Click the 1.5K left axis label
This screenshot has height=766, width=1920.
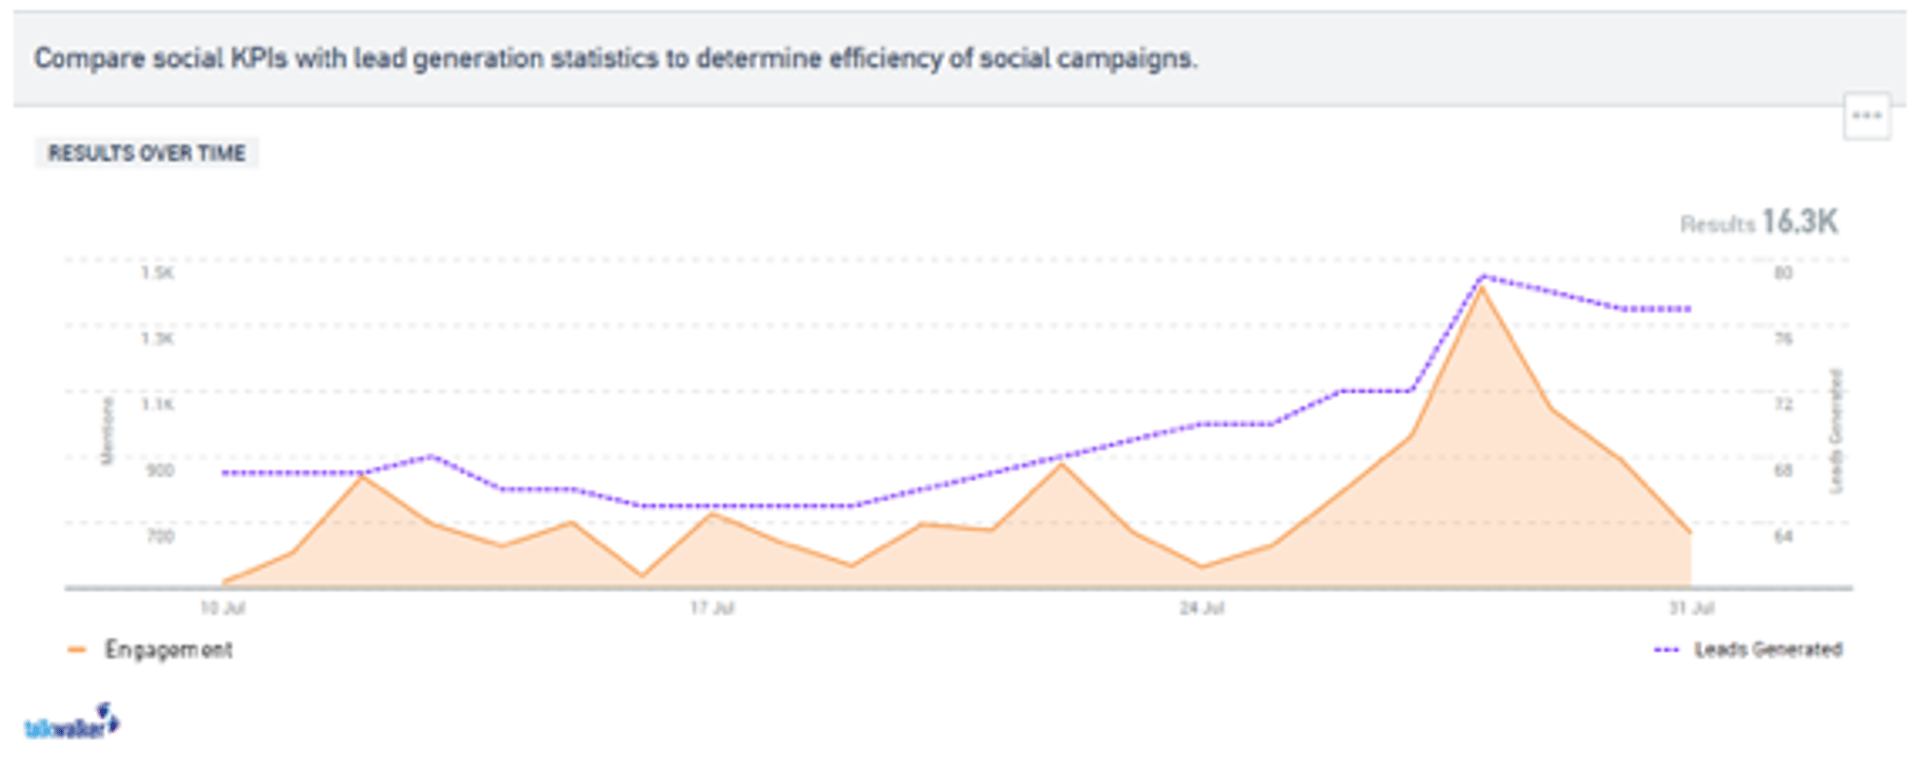click(x=157, y=273)
